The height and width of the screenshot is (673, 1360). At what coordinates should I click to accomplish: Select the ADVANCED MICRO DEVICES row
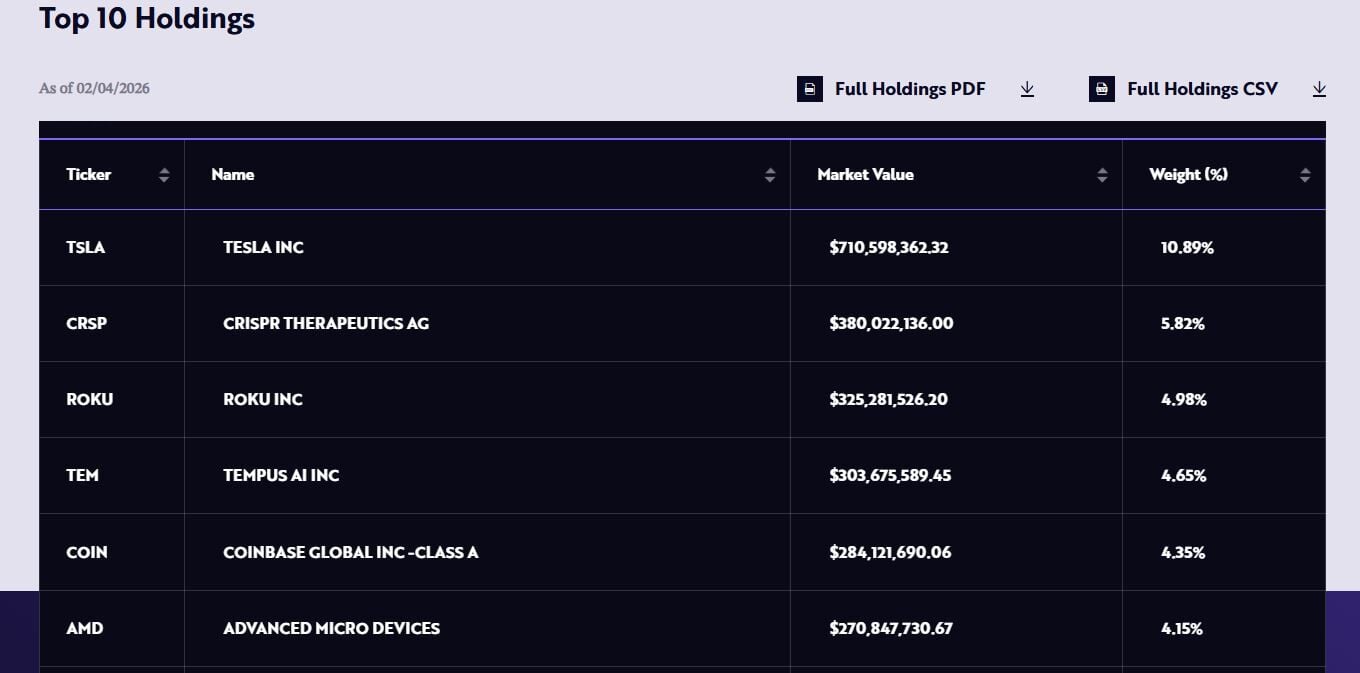[331, 628]
